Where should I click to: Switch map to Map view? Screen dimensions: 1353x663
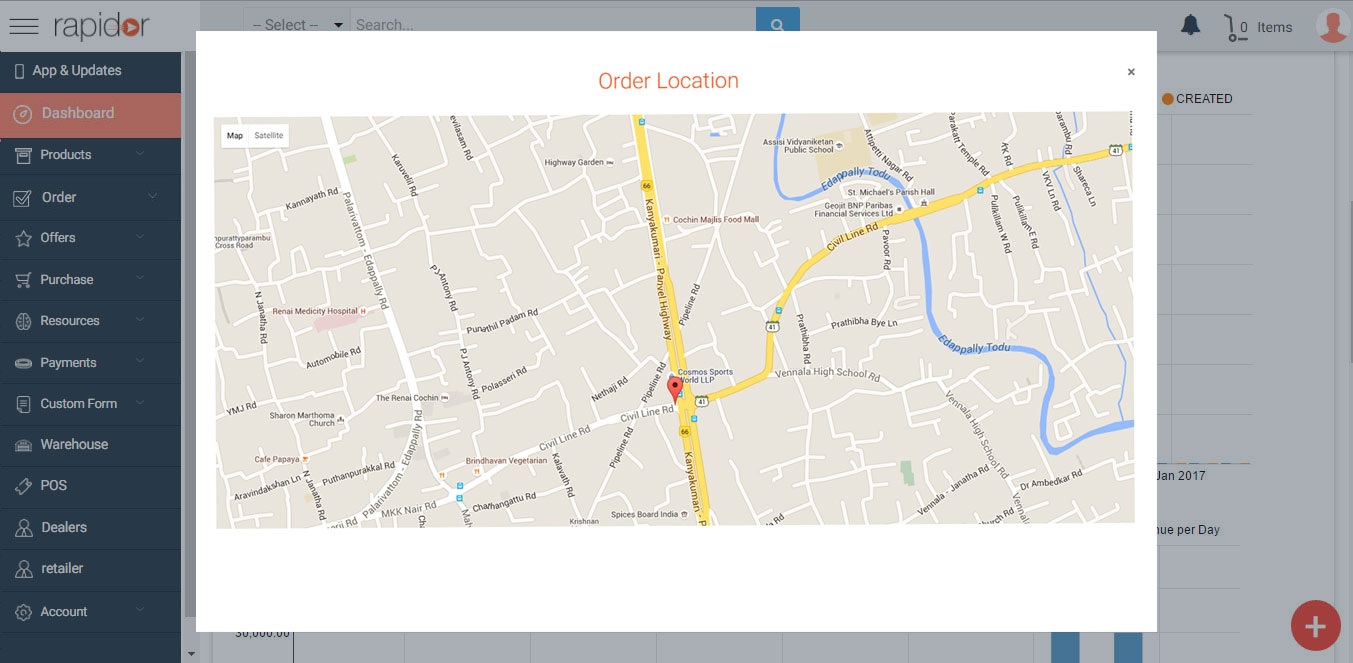[235, 136]
